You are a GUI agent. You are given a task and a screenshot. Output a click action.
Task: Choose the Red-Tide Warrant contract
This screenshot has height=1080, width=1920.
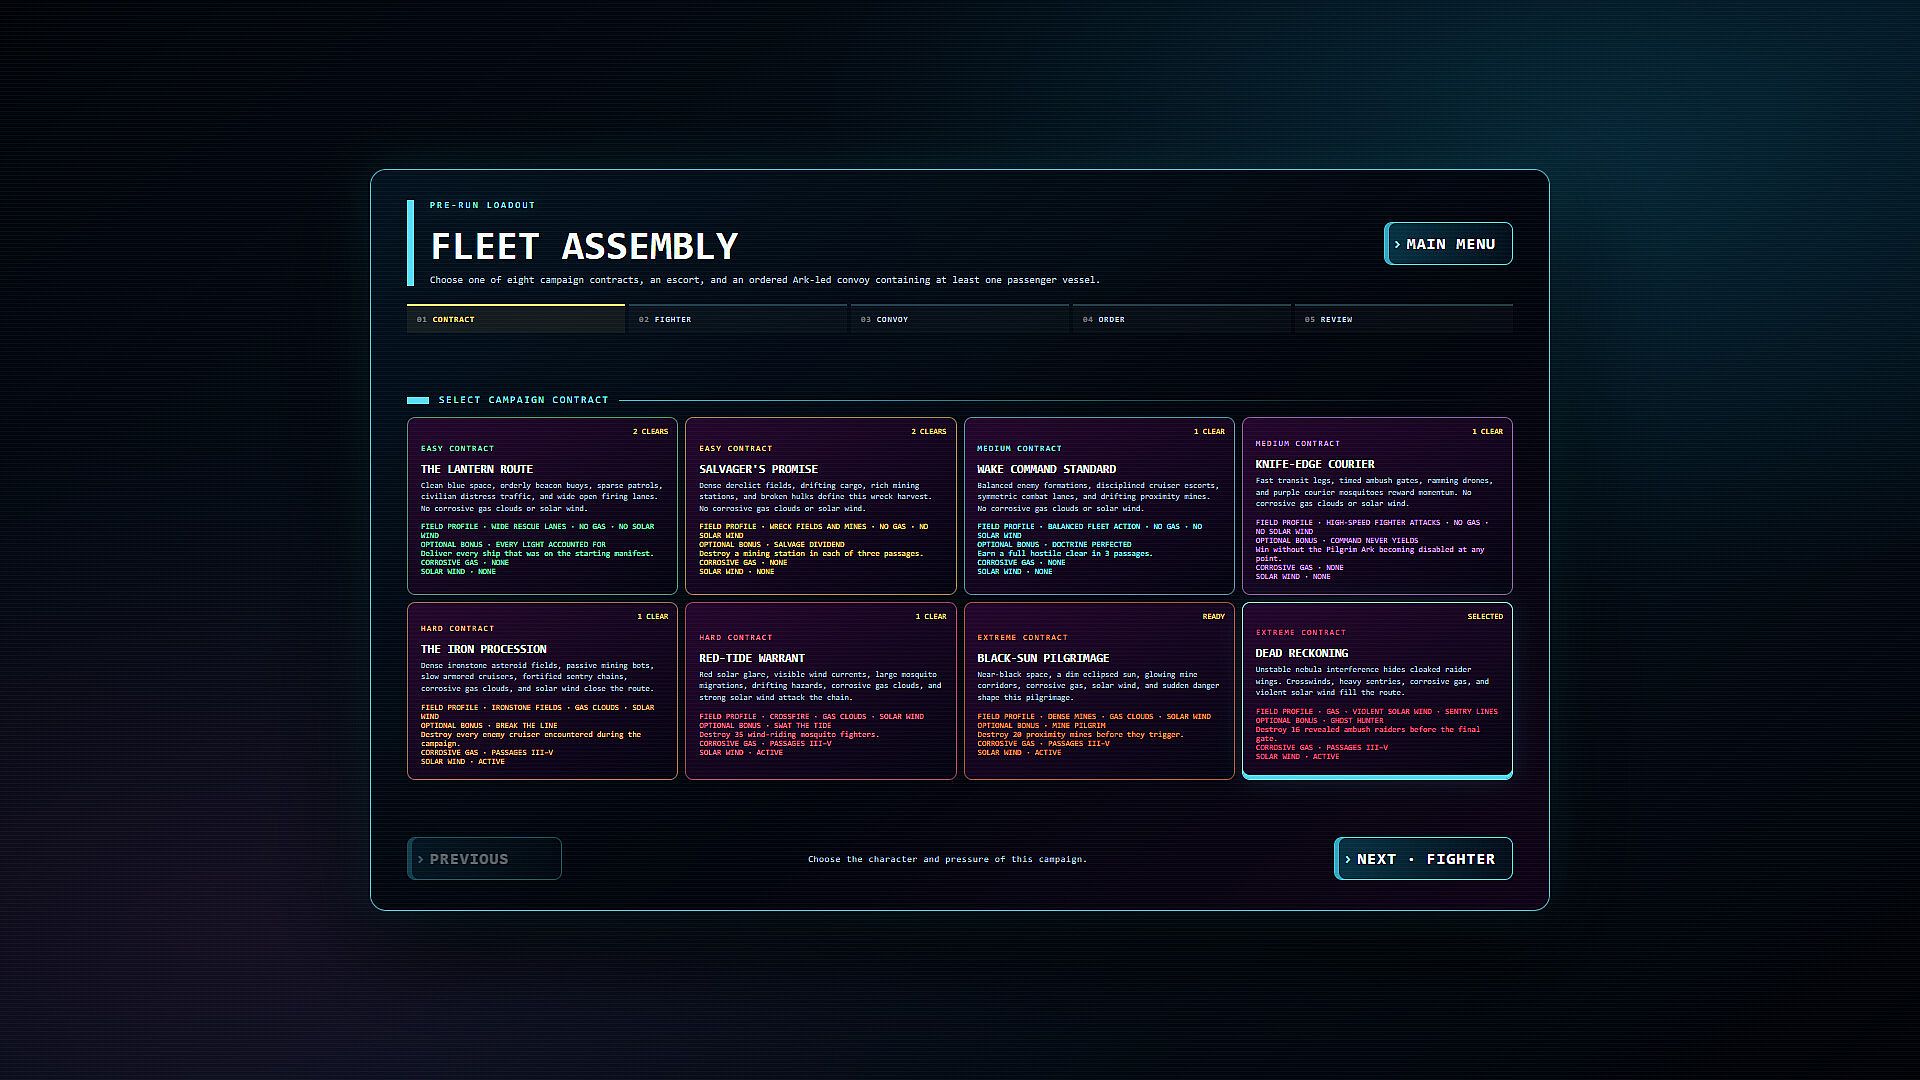pyautogui.click(x=820, y=691)
